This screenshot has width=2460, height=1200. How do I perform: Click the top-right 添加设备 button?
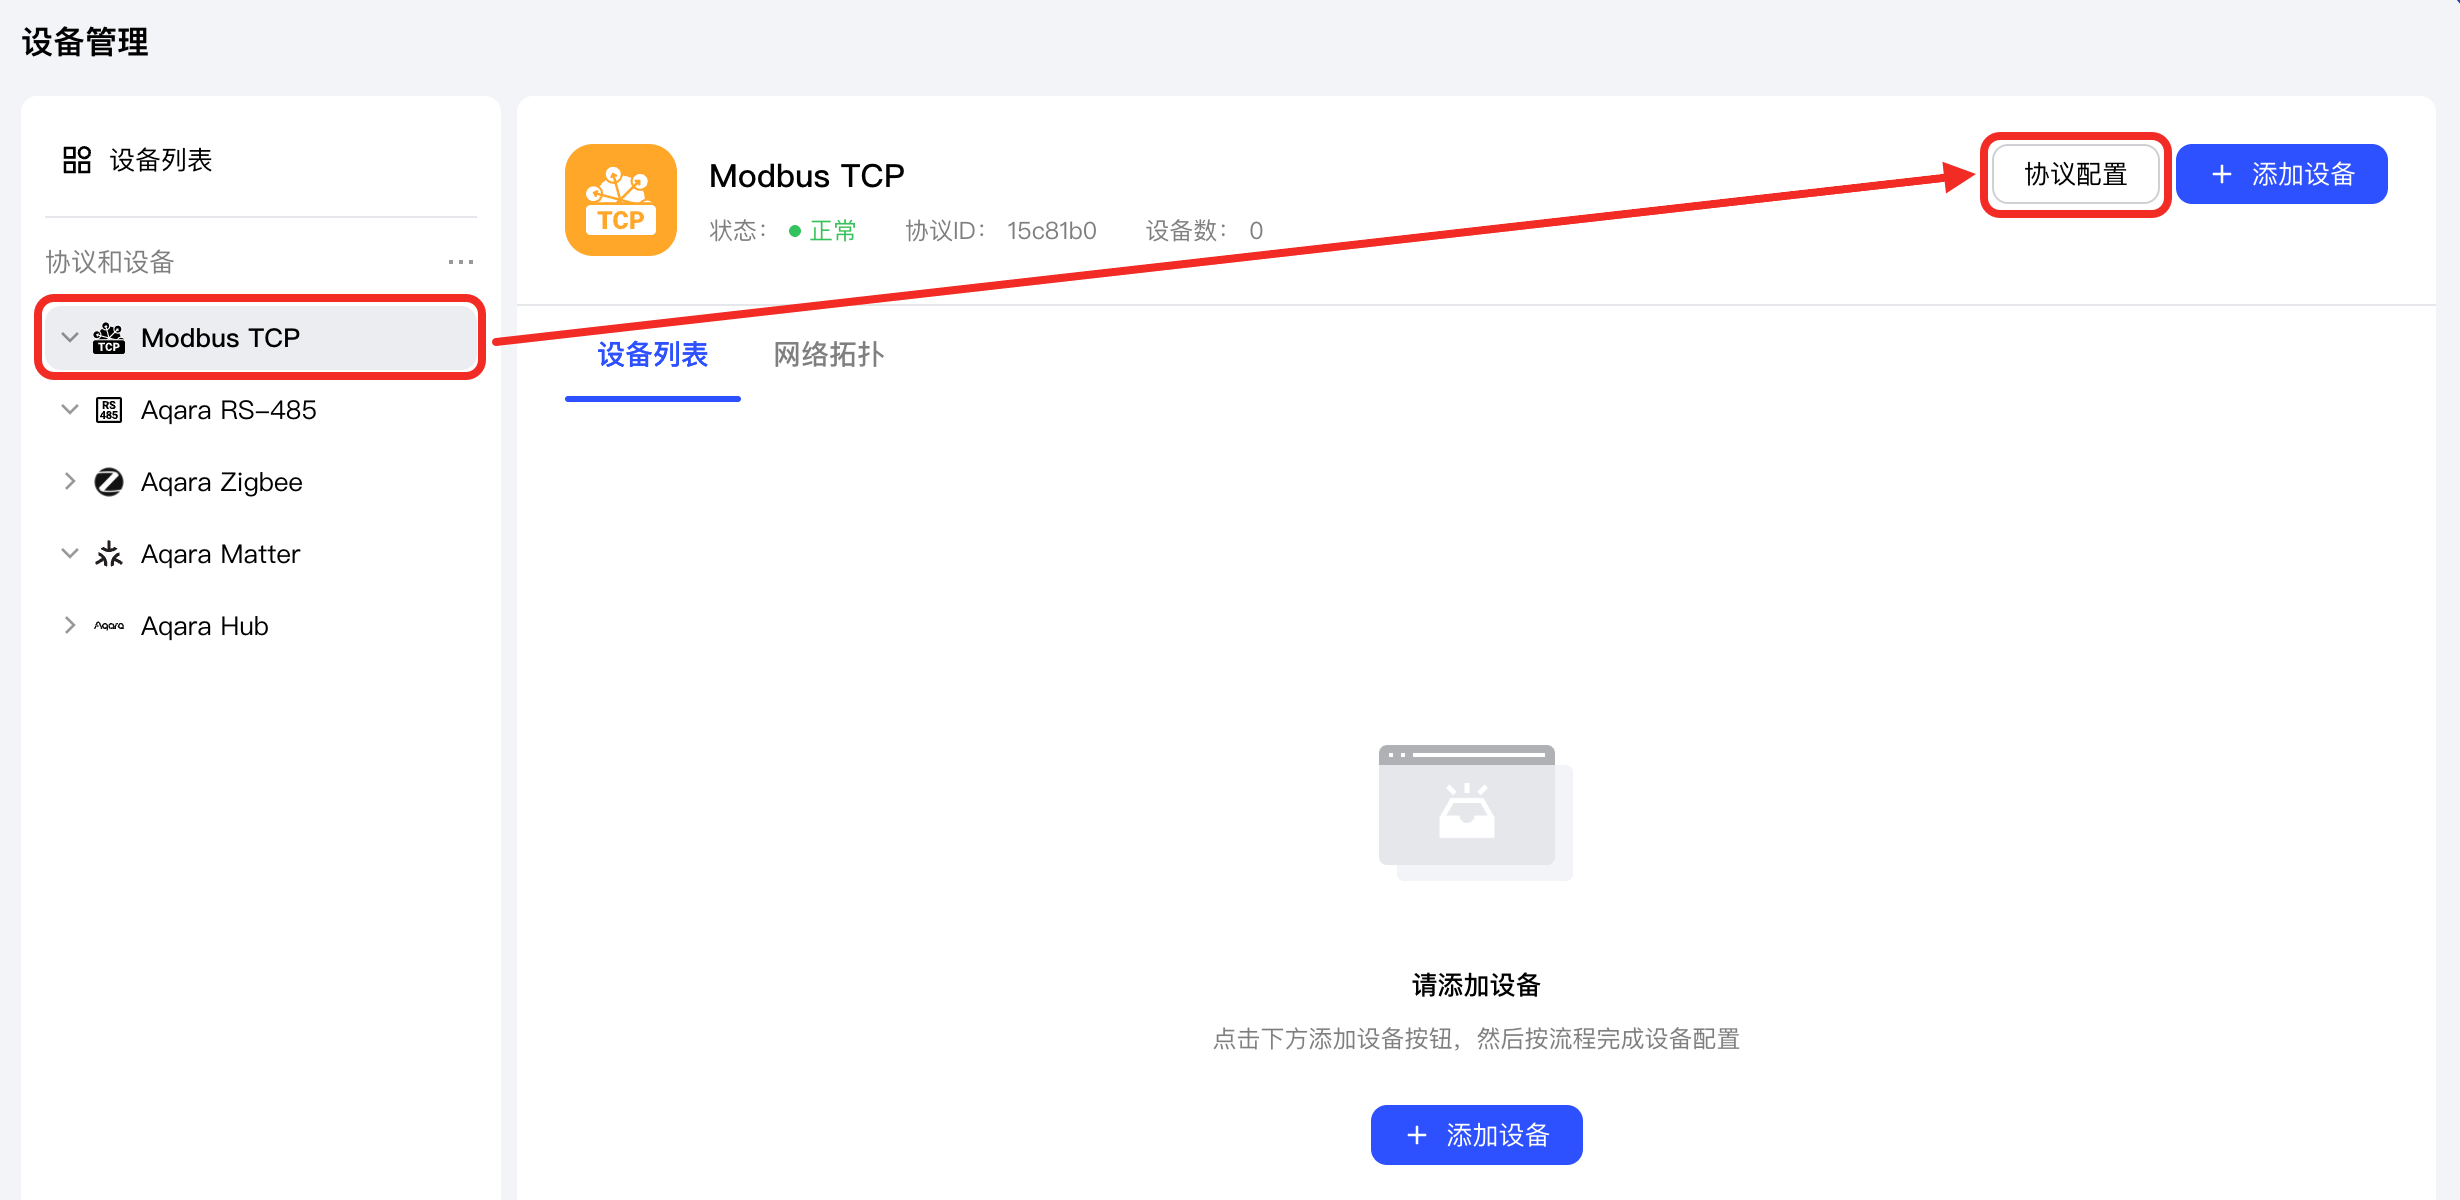(2282, 174)
